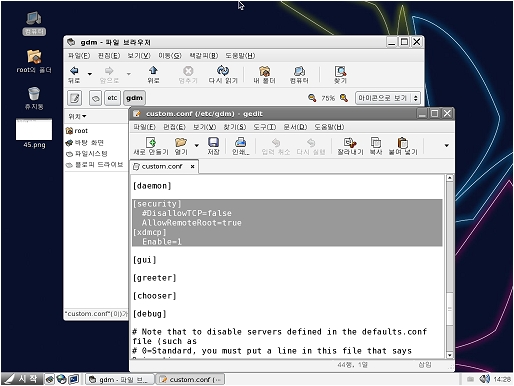
Task: Click the Print icon in gedit toolbar
Action: pyautogui.click(x=240, y=142)
